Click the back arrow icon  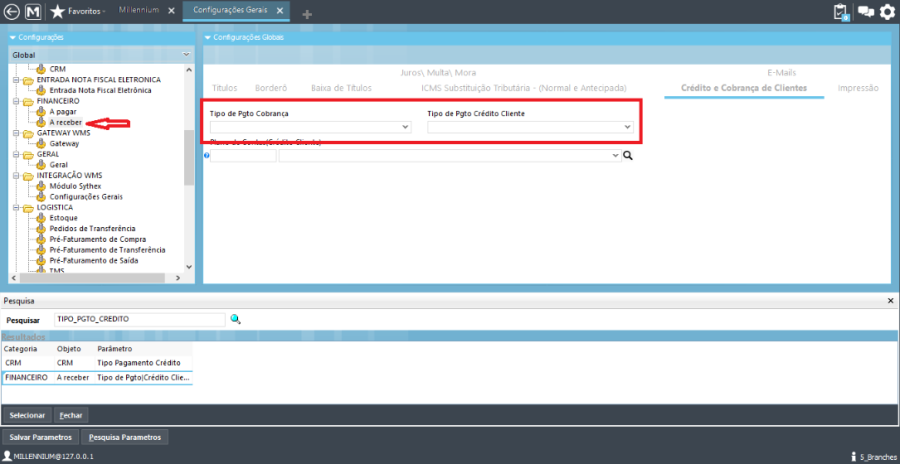11,11
